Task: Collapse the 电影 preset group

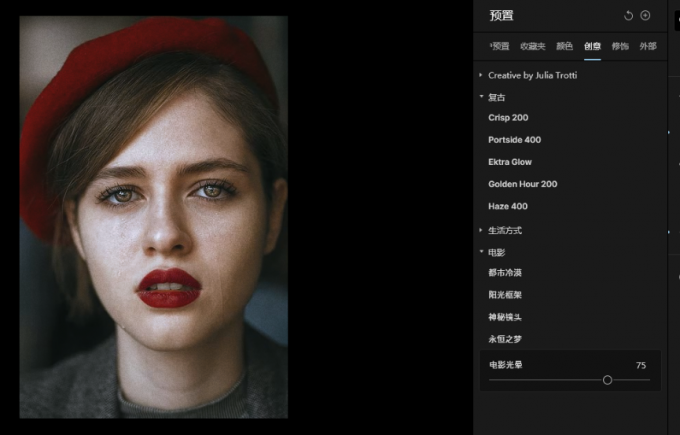Action: (x=496, y=252)
